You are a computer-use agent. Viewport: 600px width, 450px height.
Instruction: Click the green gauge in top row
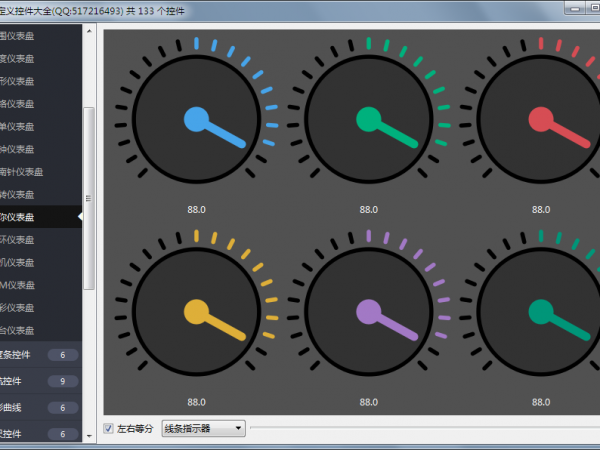[368, 120]
